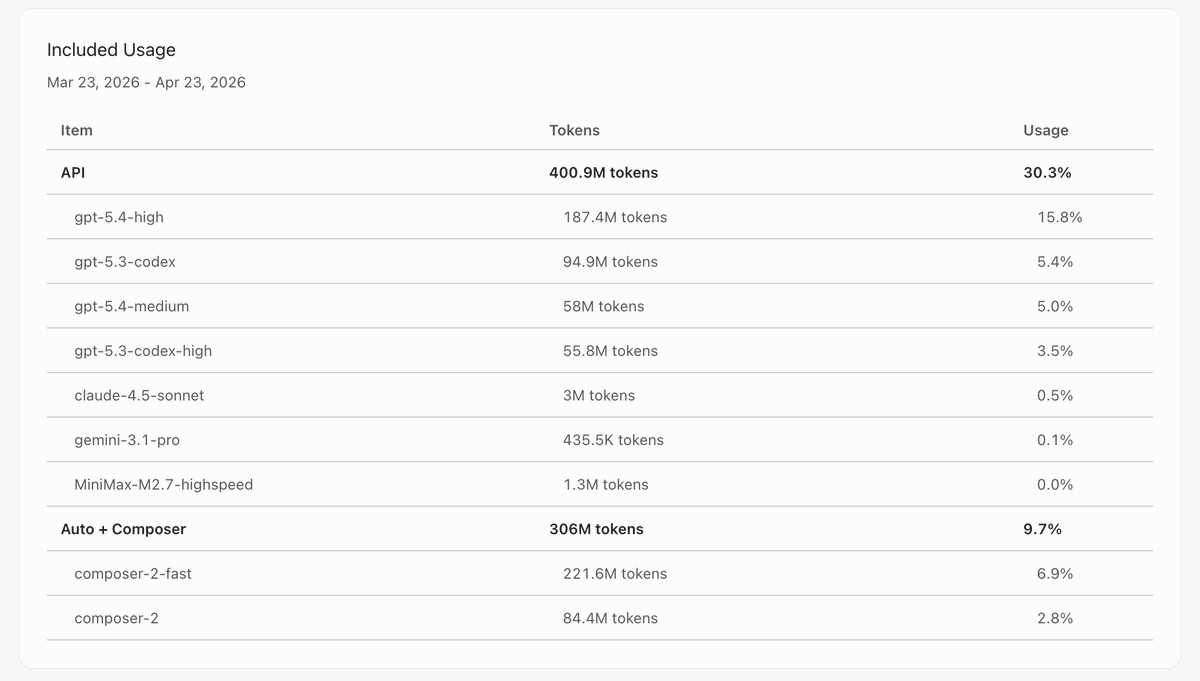Select the MiniMax-M2.7-highspeed row name

163,484
